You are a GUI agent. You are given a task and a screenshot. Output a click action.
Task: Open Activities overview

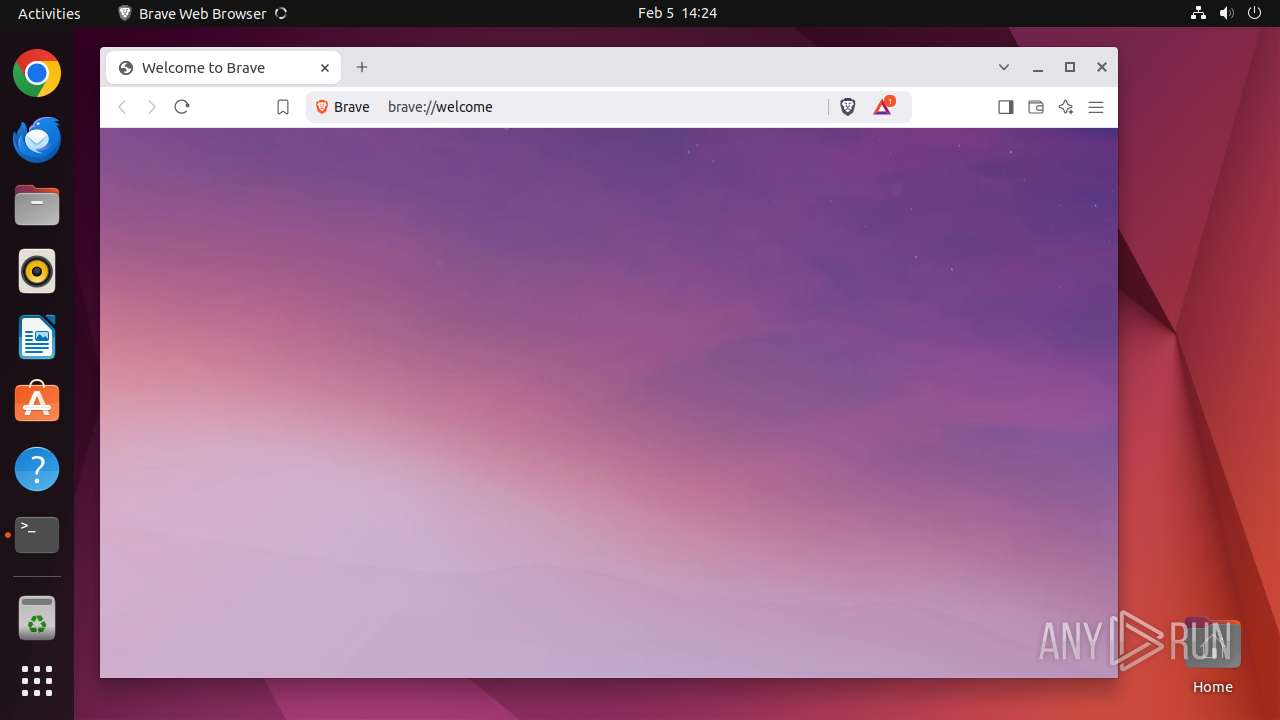[49, 13]
